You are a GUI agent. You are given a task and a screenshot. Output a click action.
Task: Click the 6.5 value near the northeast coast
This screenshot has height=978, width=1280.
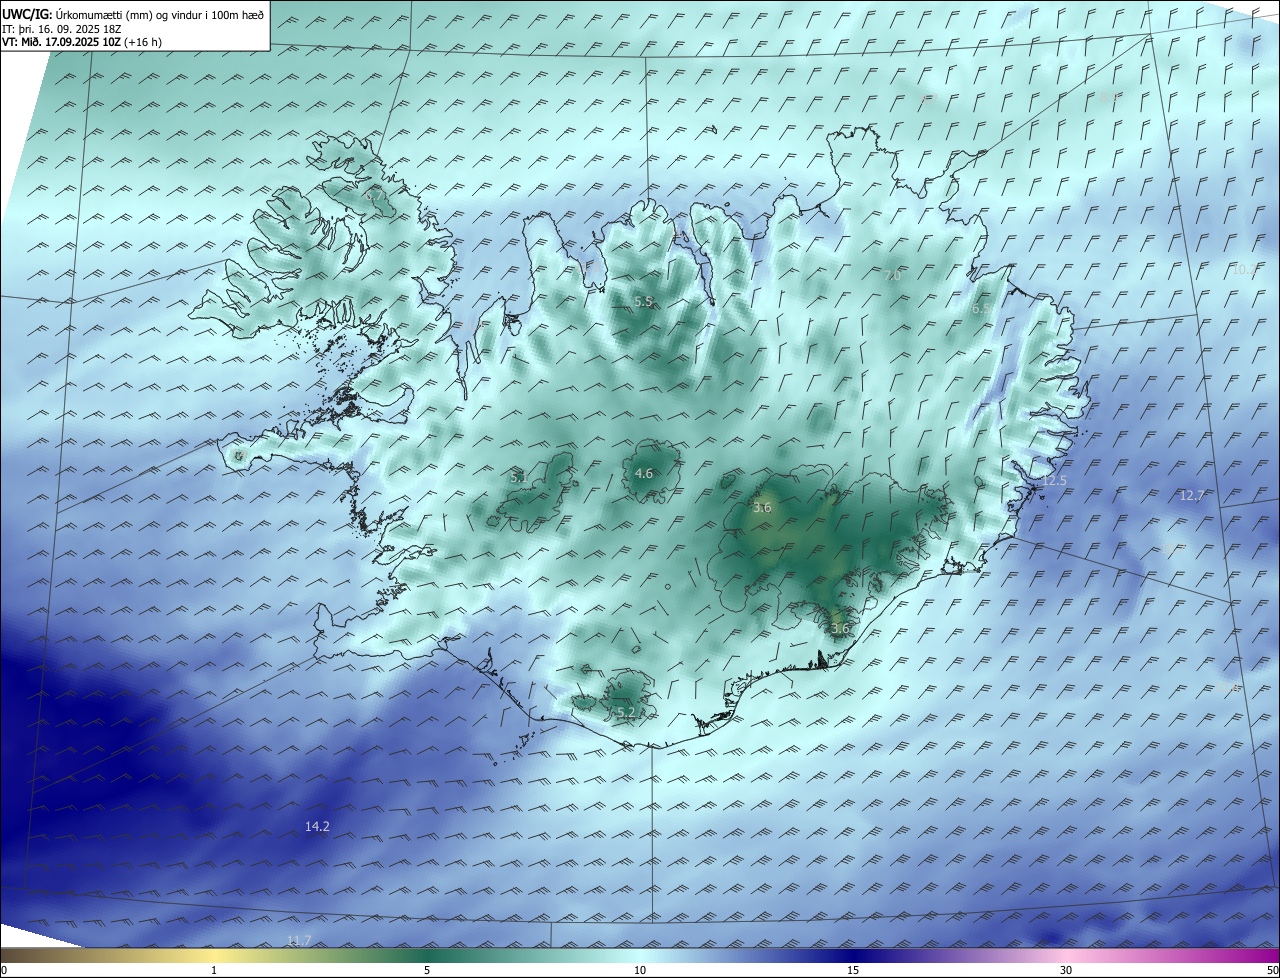[981, 309]
